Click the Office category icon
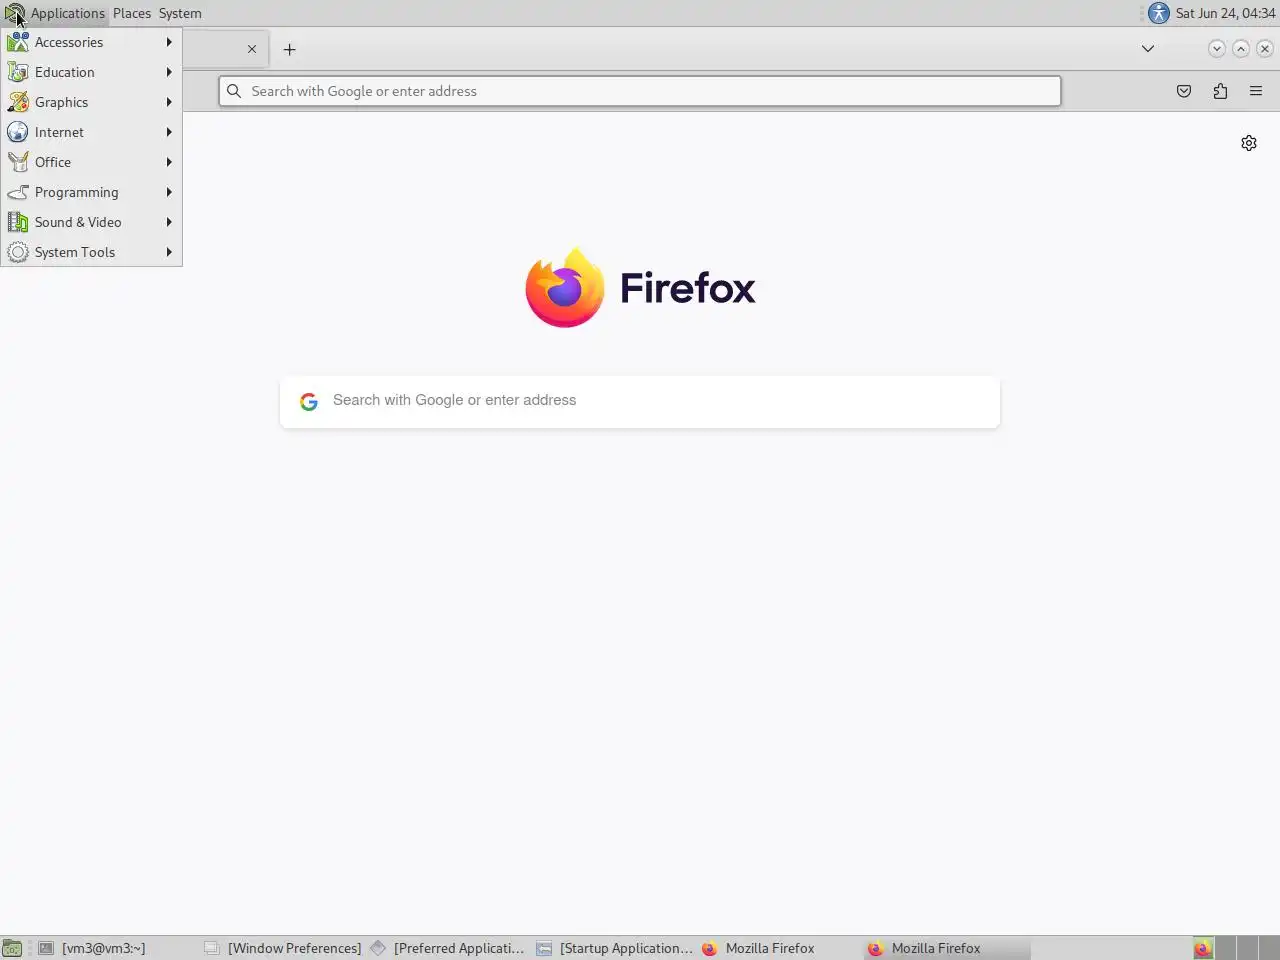This screenshot has height=960, width=1280. pos(18,162)
